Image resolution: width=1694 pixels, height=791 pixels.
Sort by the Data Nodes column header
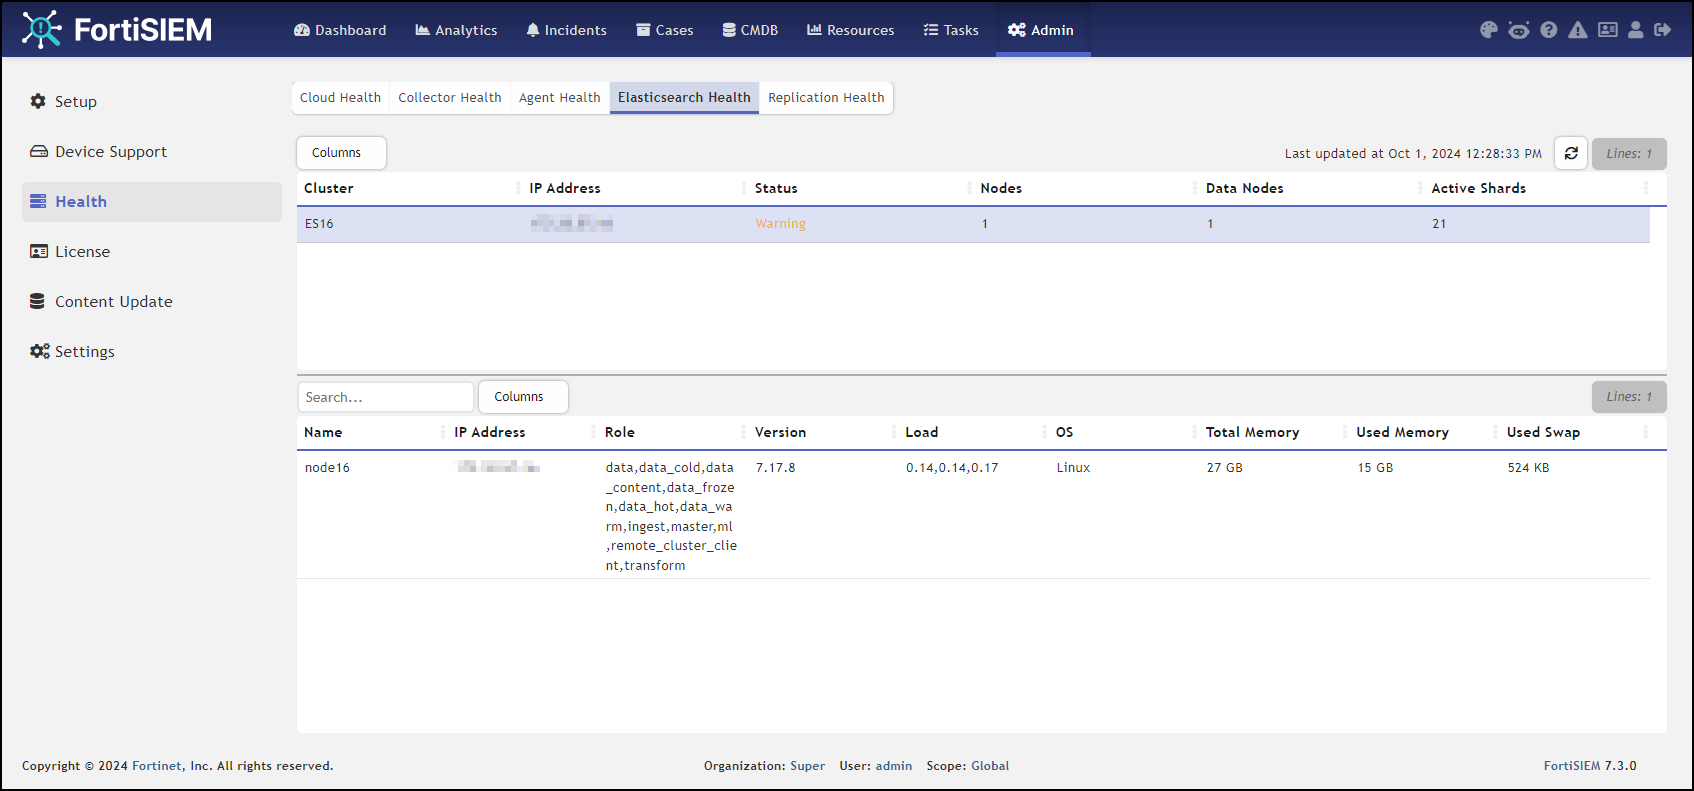coord(1244,188)
